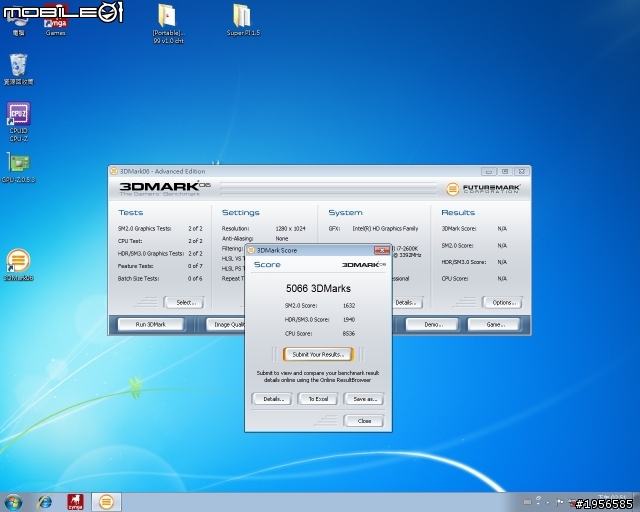Click the taskbar clock
The height and width of the screenshot is (512, 640).
612,498
